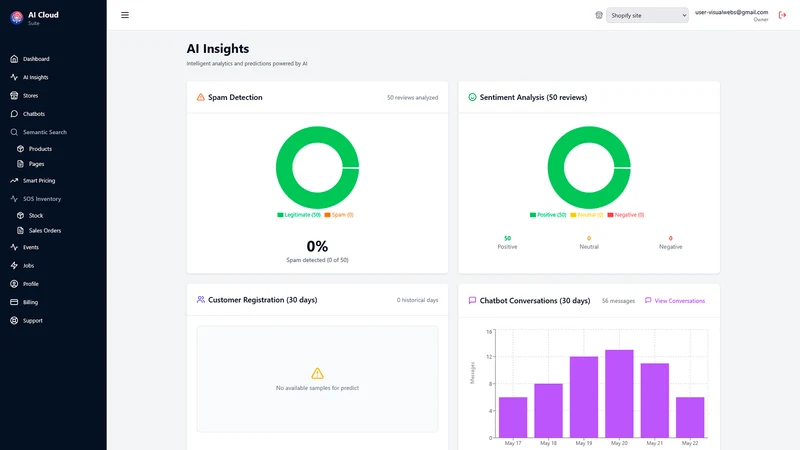Click the "0 historical days" text
800x450 pixels.
417,300
